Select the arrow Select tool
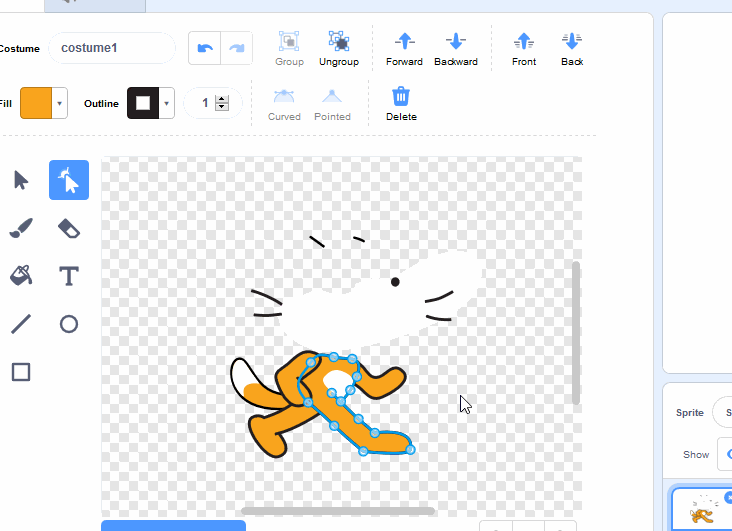Screen dimensions: 732x531 21,180
